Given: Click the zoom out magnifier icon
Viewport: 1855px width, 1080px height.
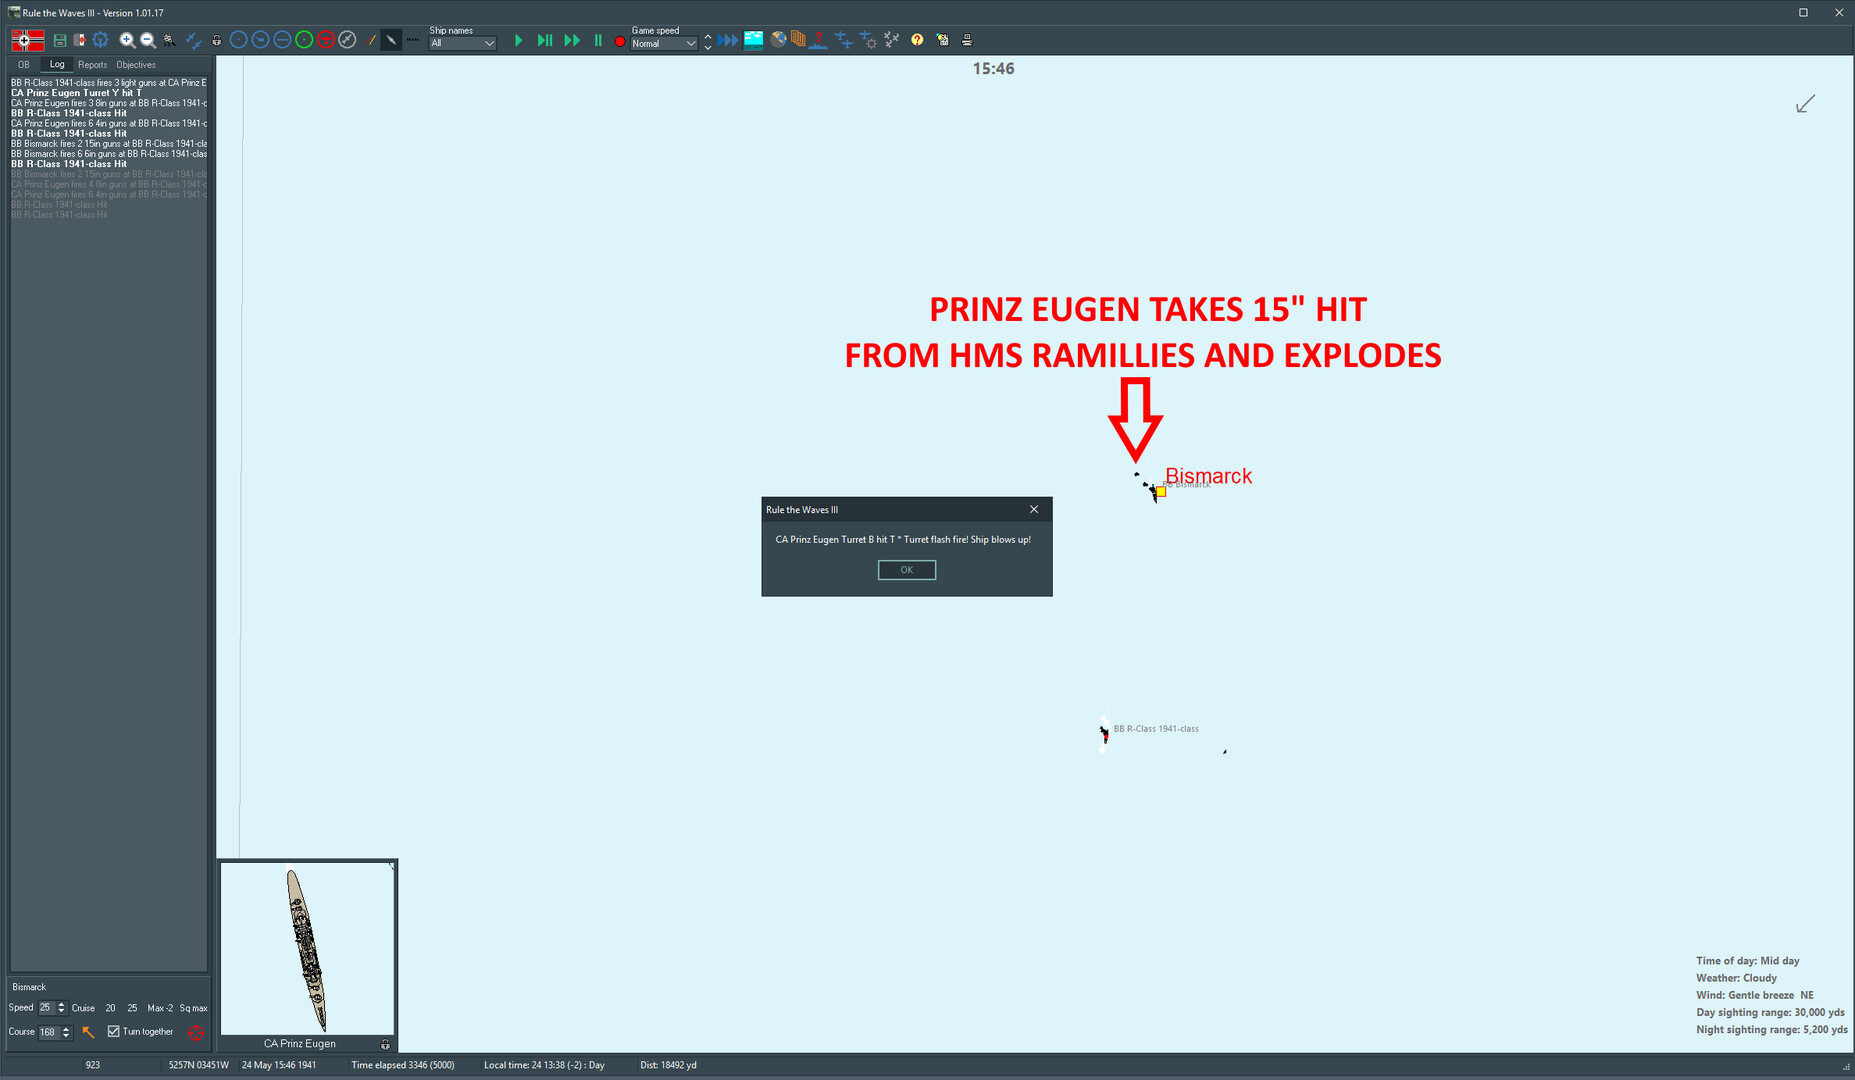Looking at the screenshot, I should tap(147, 40).
